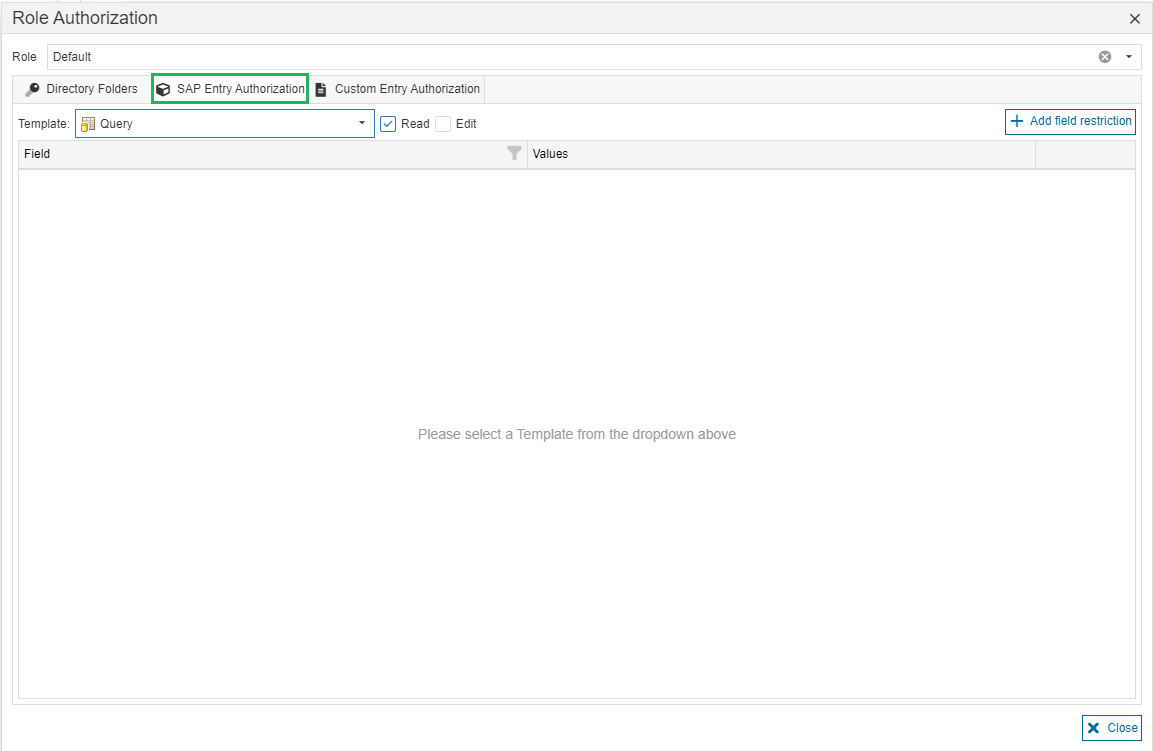1153x751 pixels.
Task: Click the document icon on Custom Entry Authorization
Action: click(321, 89)
